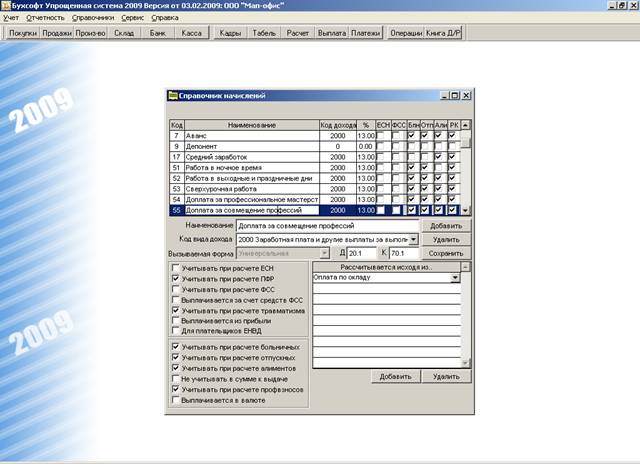
Task: Uncheck 'Учитывать при расчете ПФР'
Action: point(177,278)
